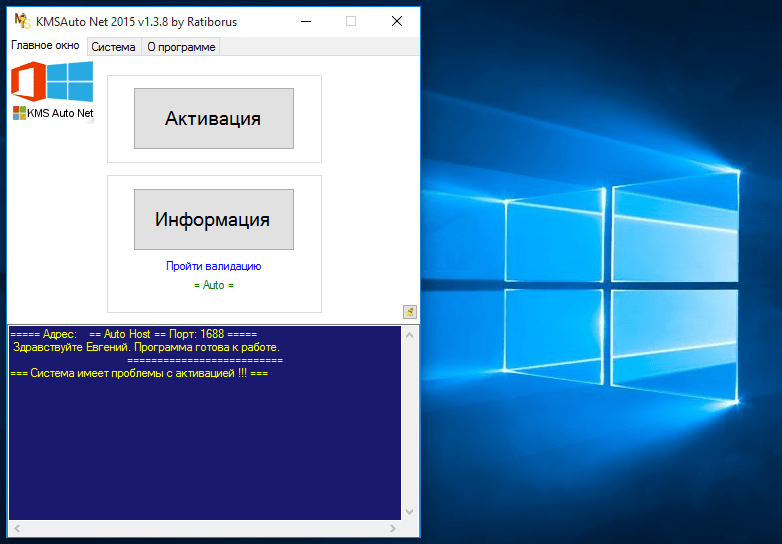Switch to the Система tab
The image size is (782, 544).
pos(114,47)
